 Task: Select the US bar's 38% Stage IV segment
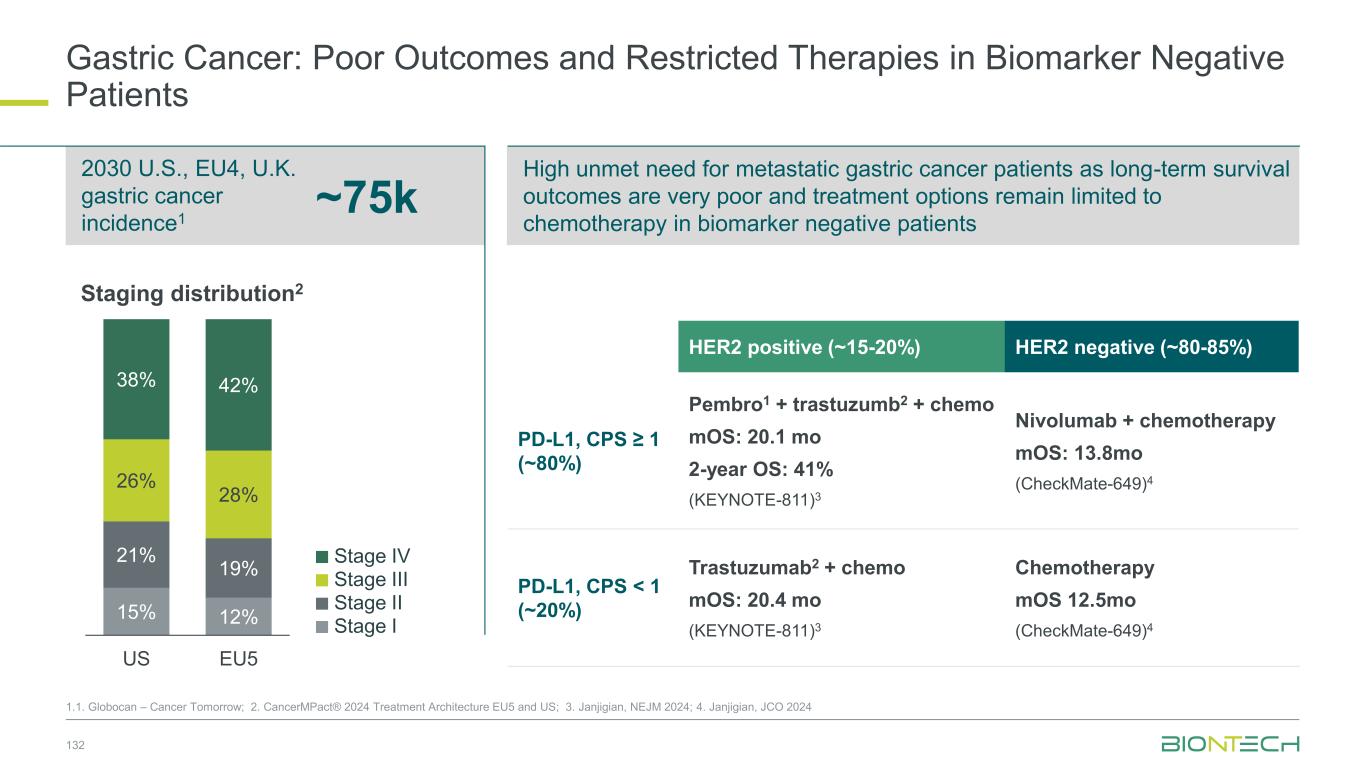click(136, 379)
